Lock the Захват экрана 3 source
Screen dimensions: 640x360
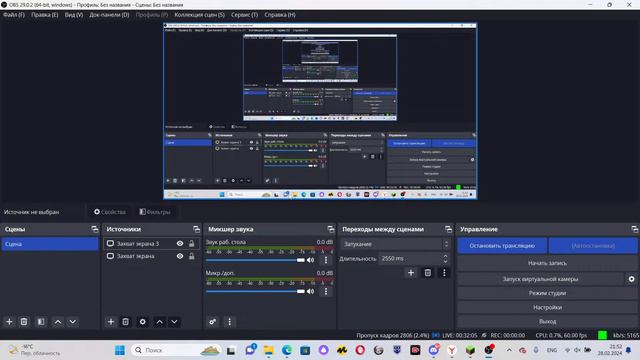[x=191, y=244]
